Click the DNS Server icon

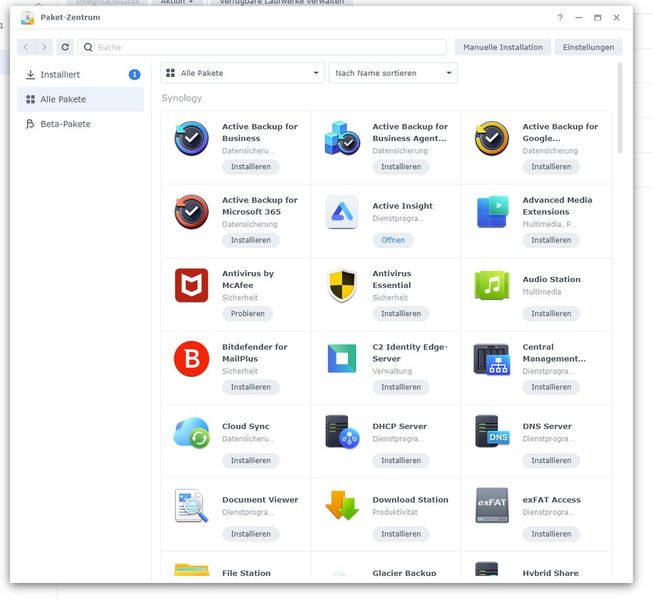pos(492,431)
